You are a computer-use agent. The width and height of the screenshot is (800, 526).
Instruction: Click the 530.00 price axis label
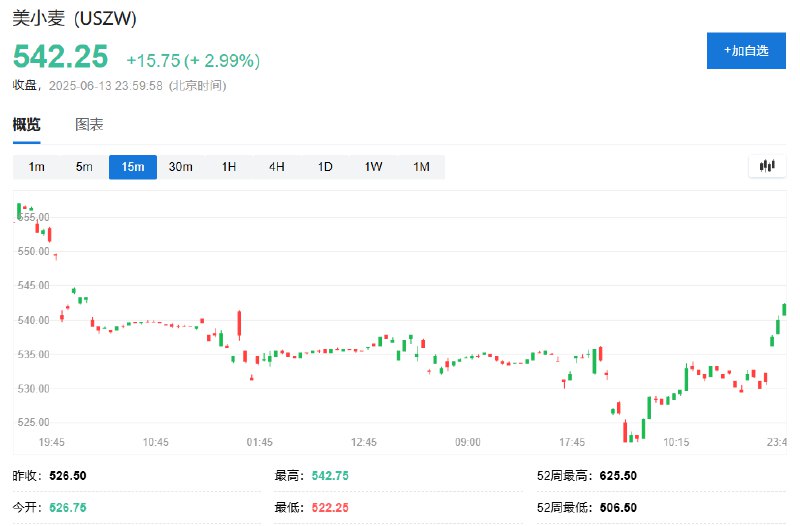(x=34, y=388)
